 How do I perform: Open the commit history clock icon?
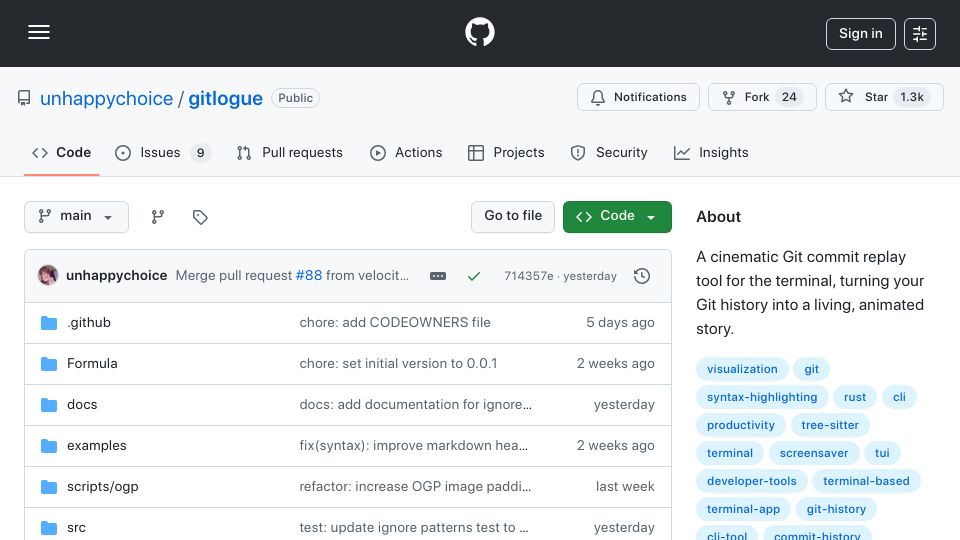click(x=642, y=276)
